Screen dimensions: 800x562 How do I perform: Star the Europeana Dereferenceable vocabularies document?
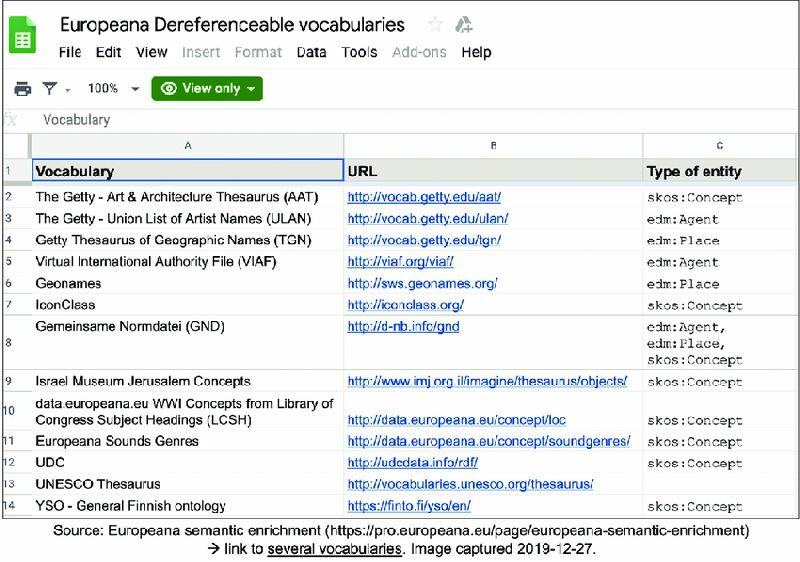pyautogui.click(x=435, y=24)
